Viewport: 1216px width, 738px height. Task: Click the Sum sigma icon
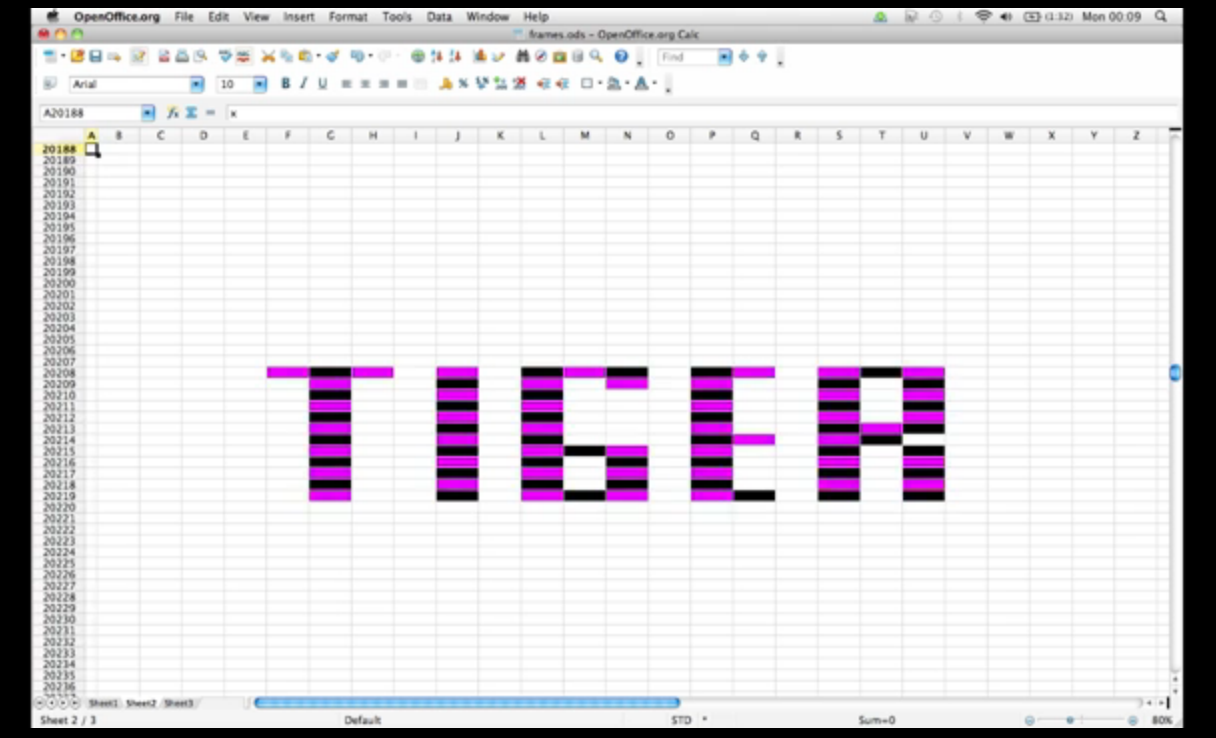[x=191, y=113]
